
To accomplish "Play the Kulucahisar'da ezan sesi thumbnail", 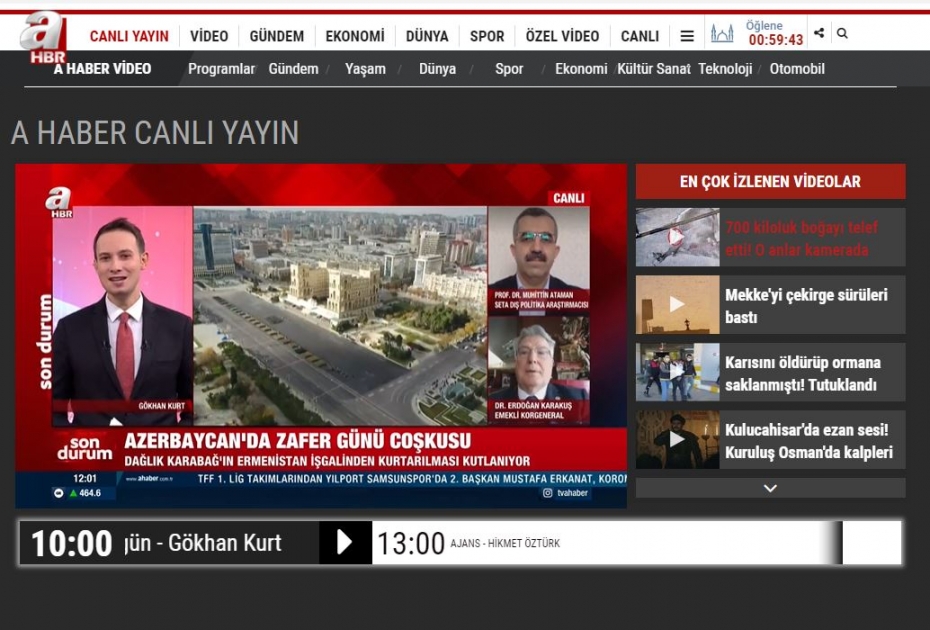I will (x=677, y=440).
